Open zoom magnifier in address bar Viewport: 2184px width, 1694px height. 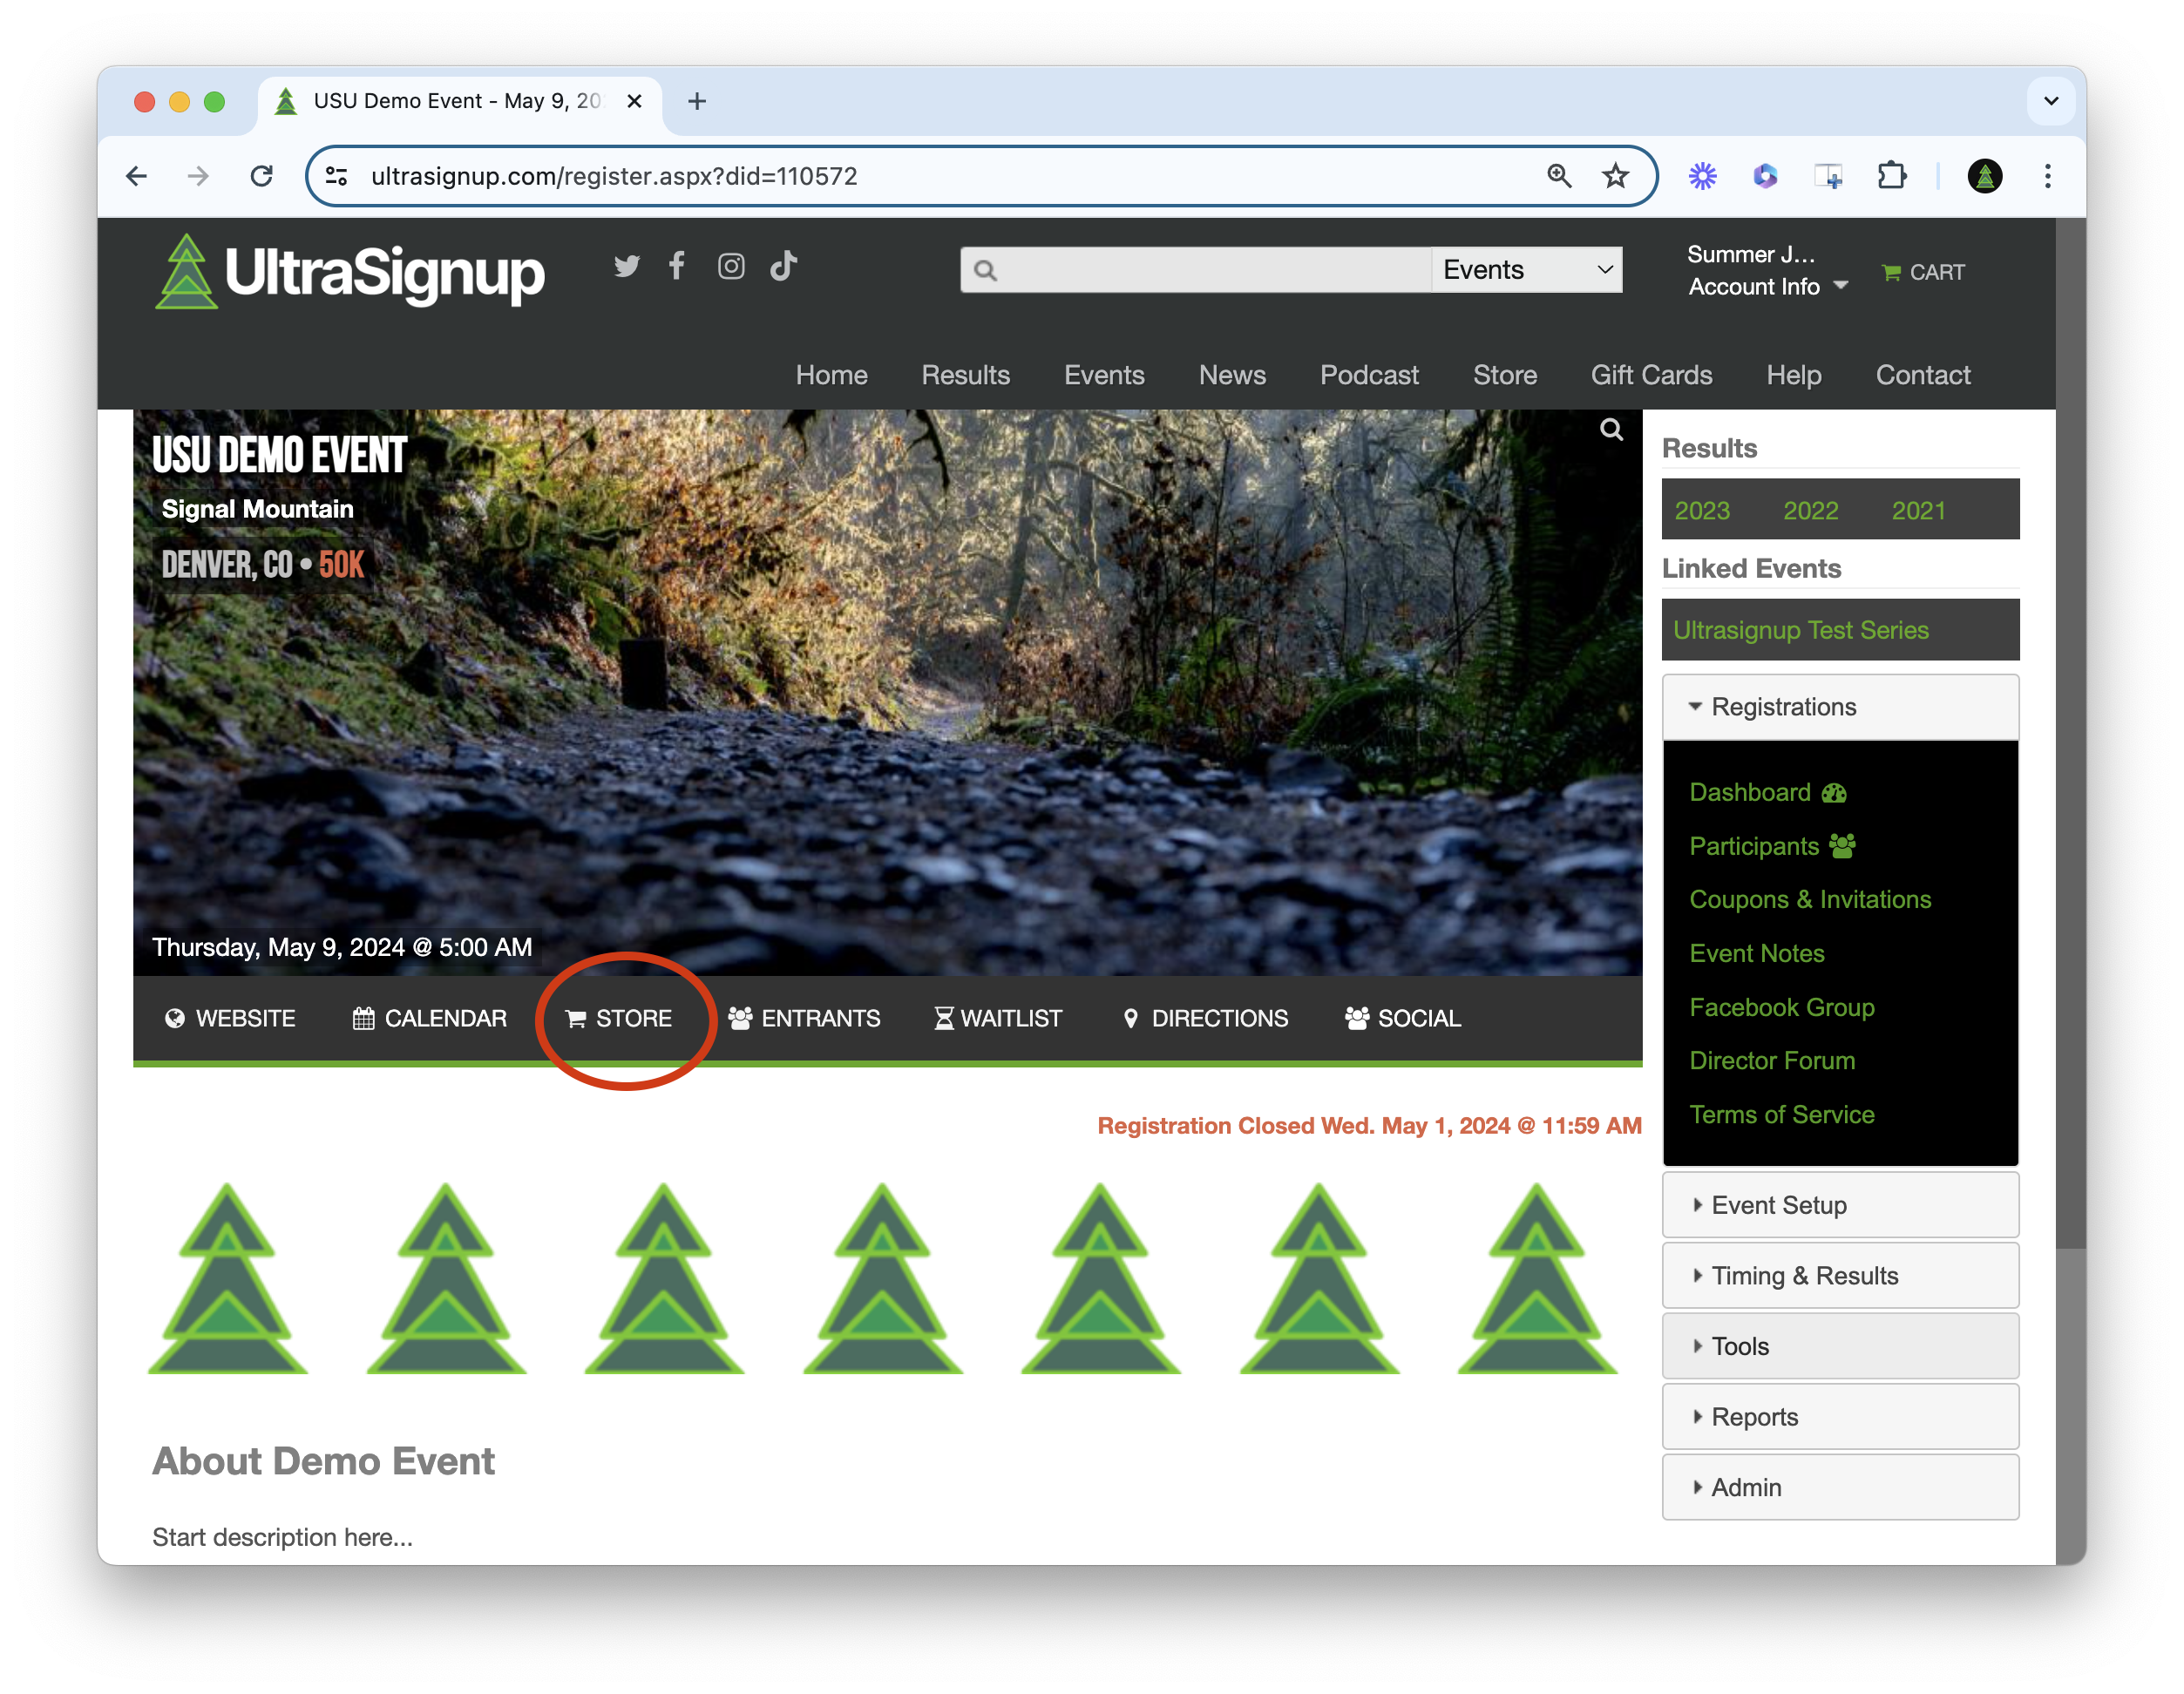coord(1559,177)
